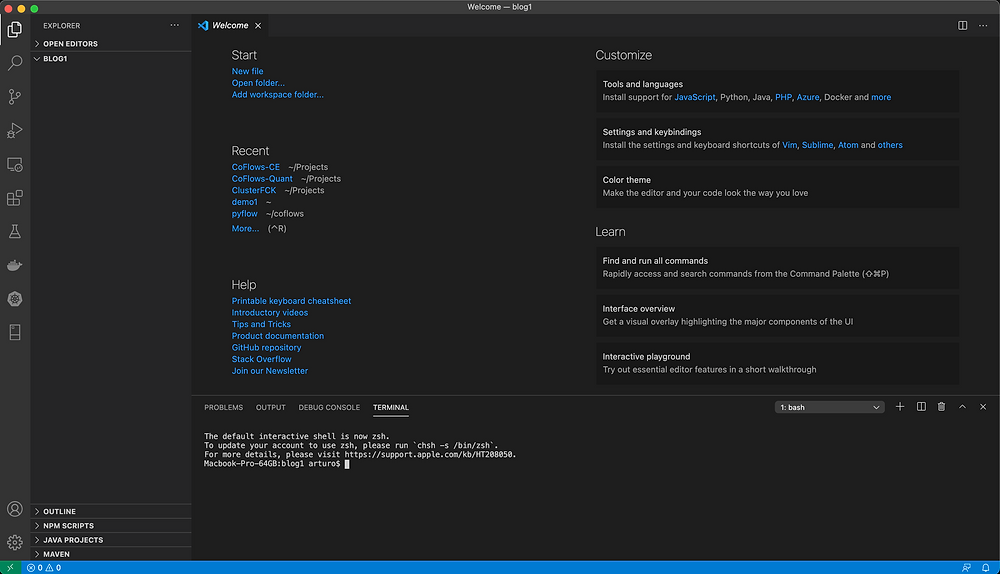Open recent project CoFlows-CE
This screenshot has height=574, width=1000.
click(x=256, y=167)
